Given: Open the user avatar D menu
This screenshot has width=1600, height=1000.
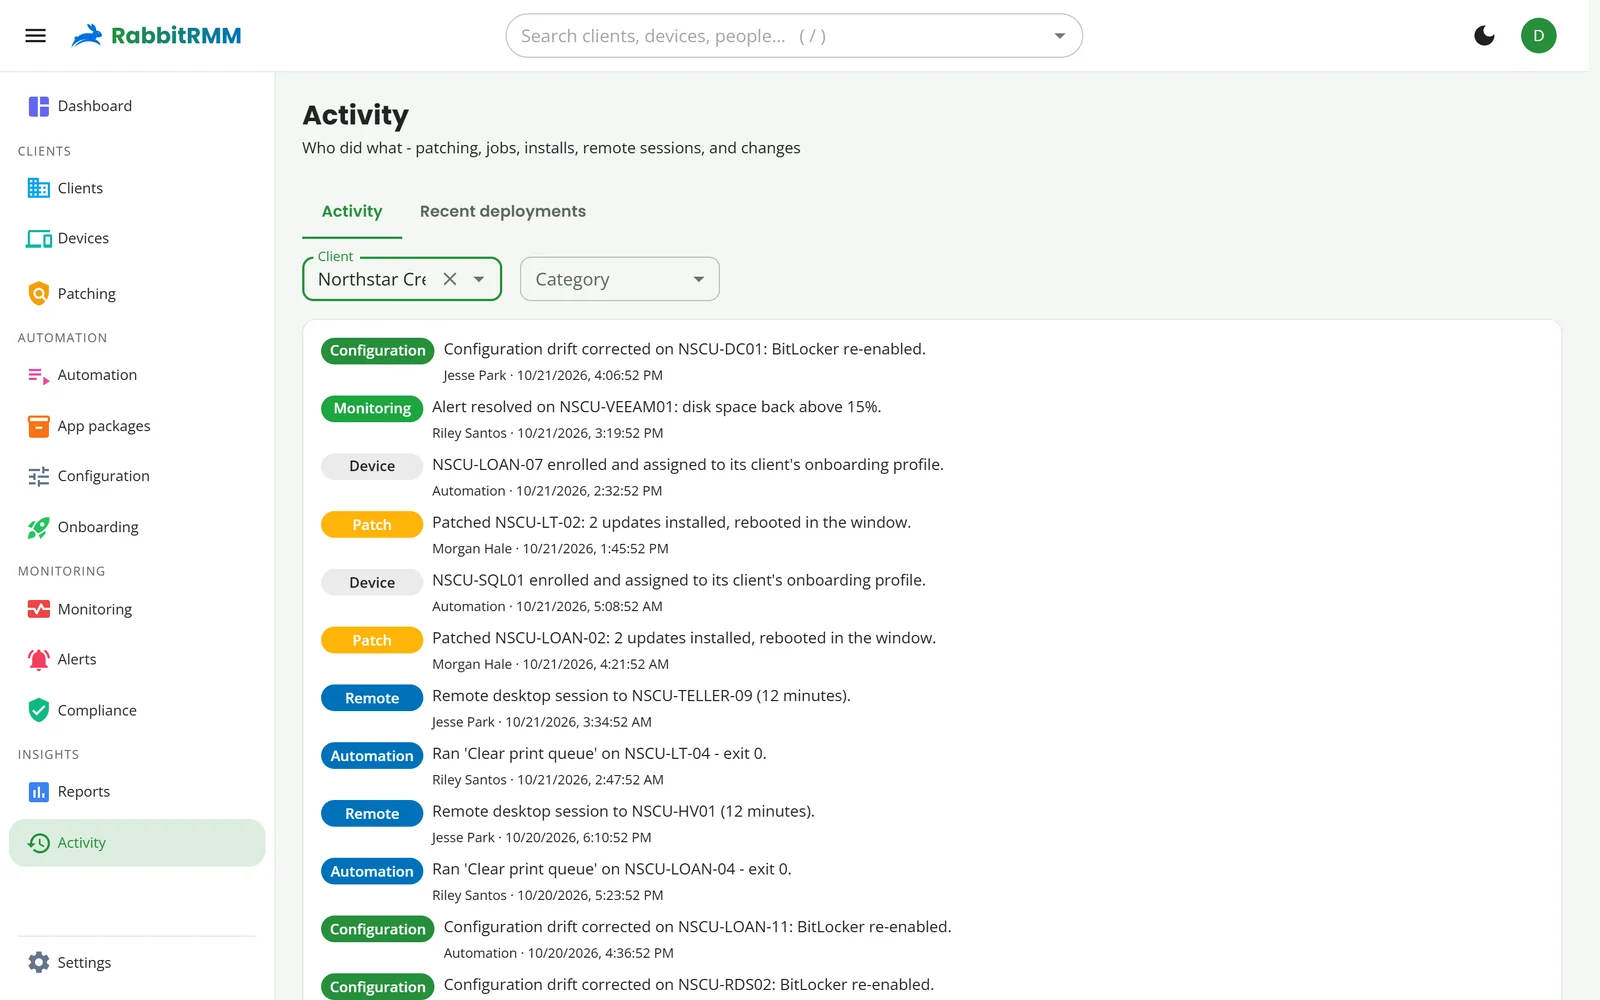Looking at the screenshot, I should pos(1538,36).
